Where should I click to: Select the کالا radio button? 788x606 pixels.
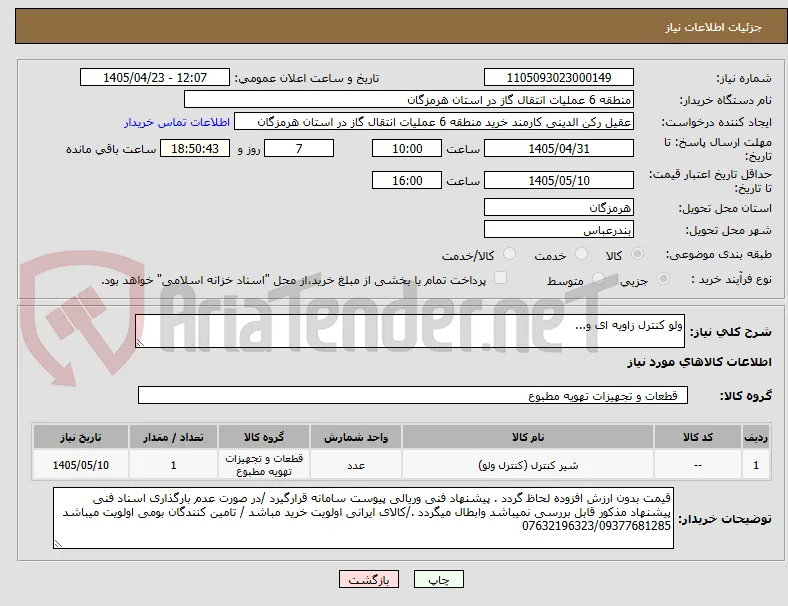(x=637, y=254)
